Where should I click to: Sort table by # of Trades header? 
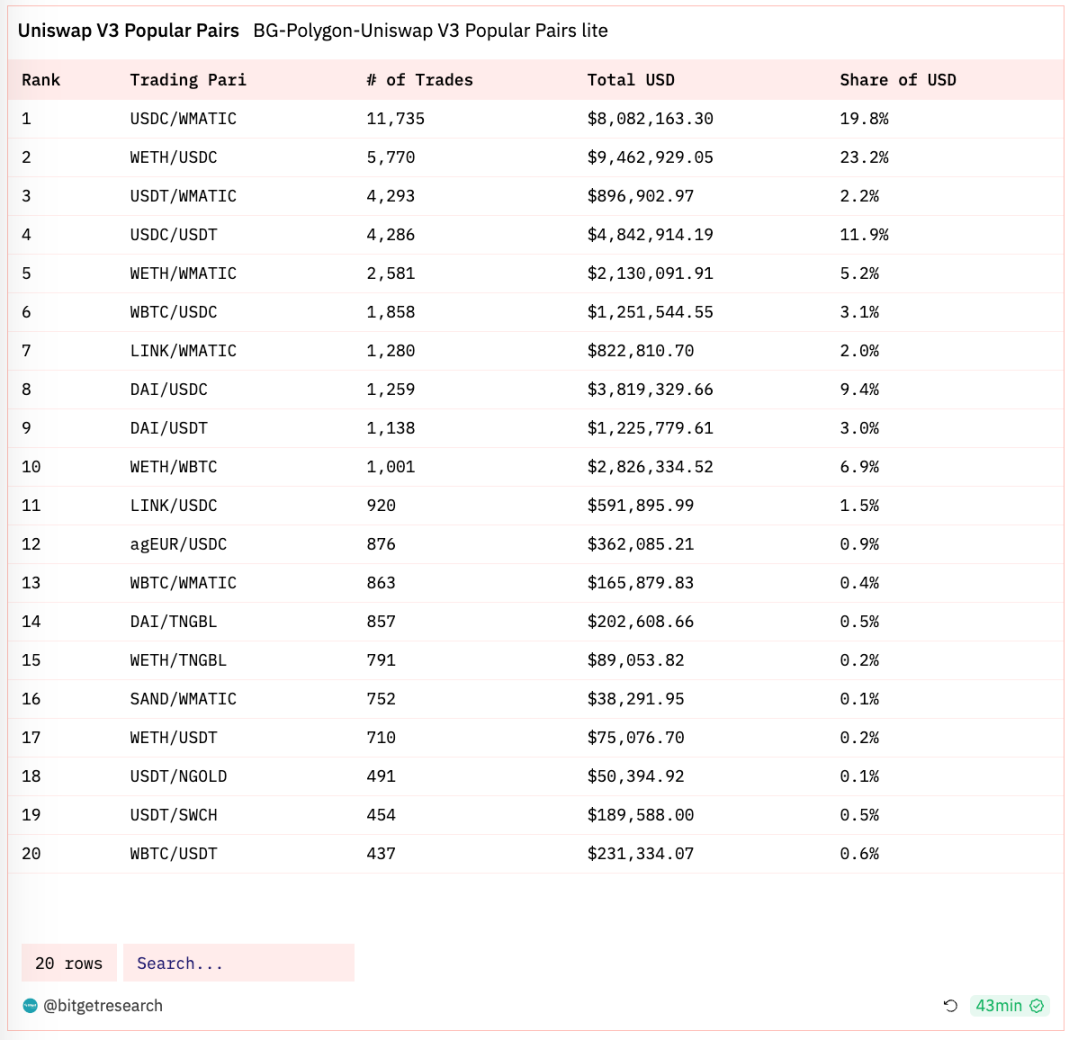tap(419, 80)
